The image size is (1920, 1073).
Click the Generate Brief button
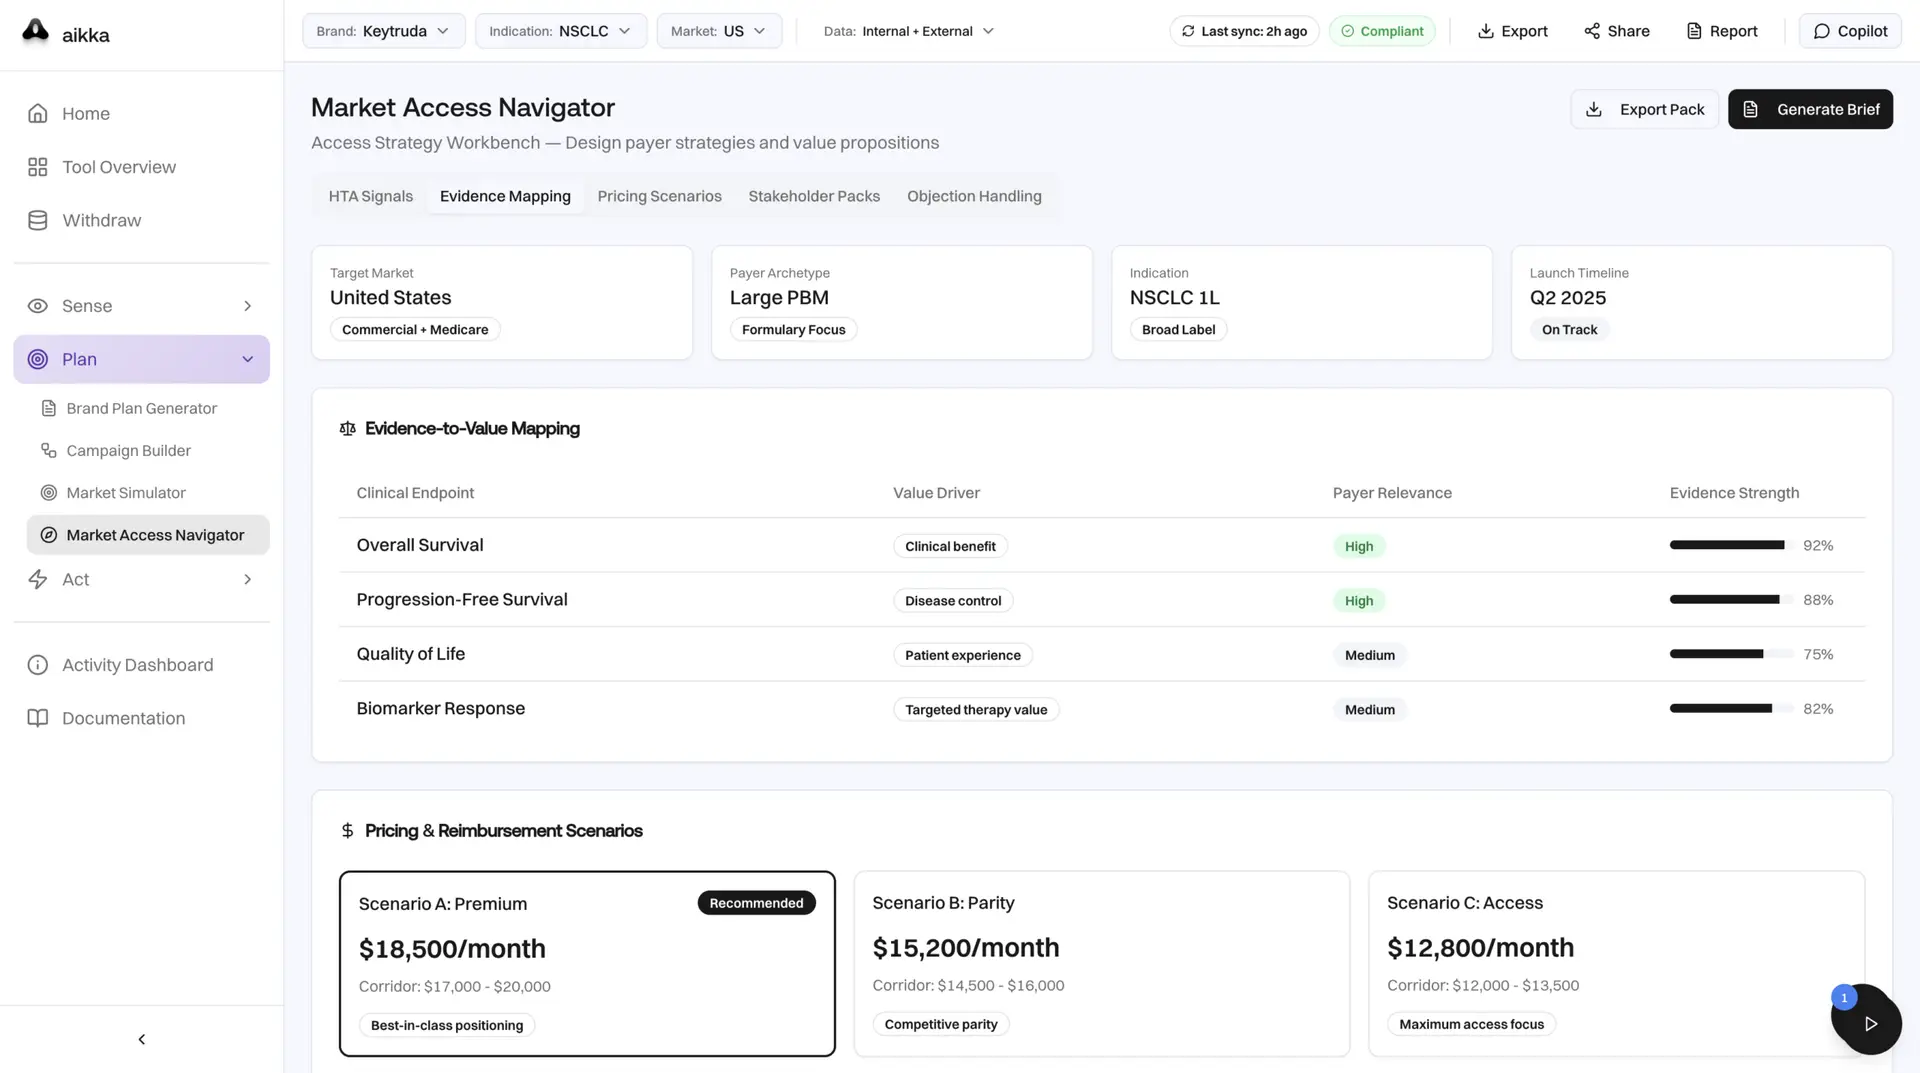click(x=1809, y=109)
